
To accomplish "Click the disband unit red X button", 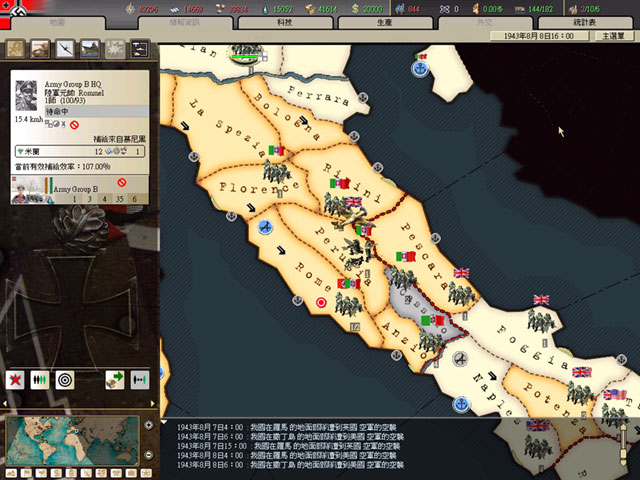I will (15, 380).
